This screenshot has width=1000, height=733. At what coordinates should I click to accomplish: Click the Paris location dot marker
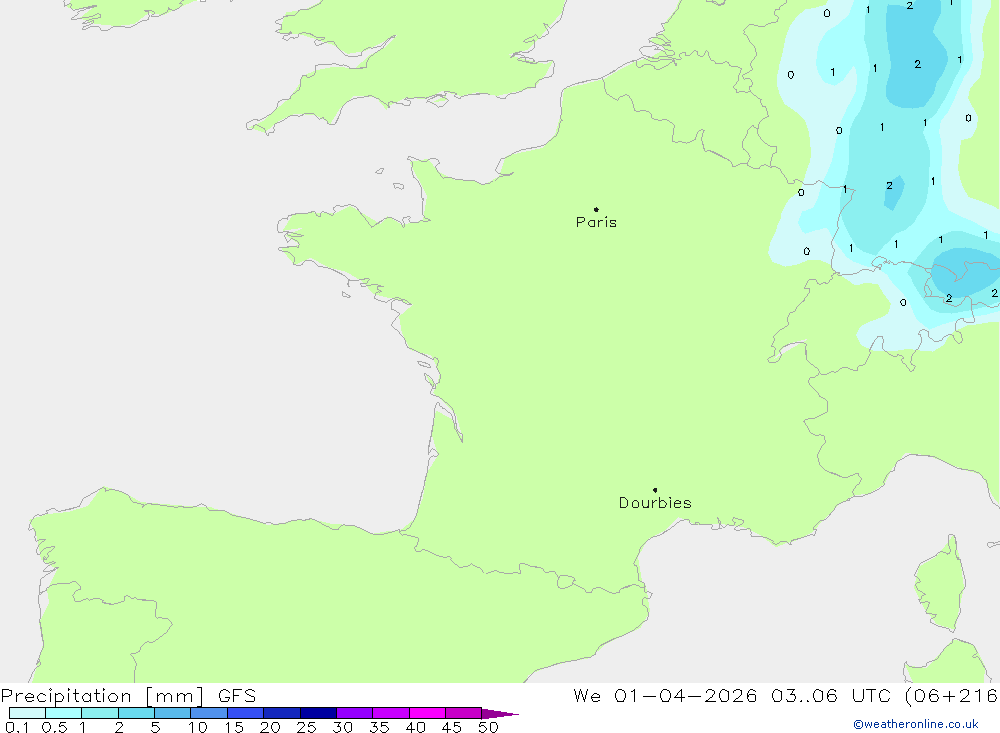click(596, 209)
